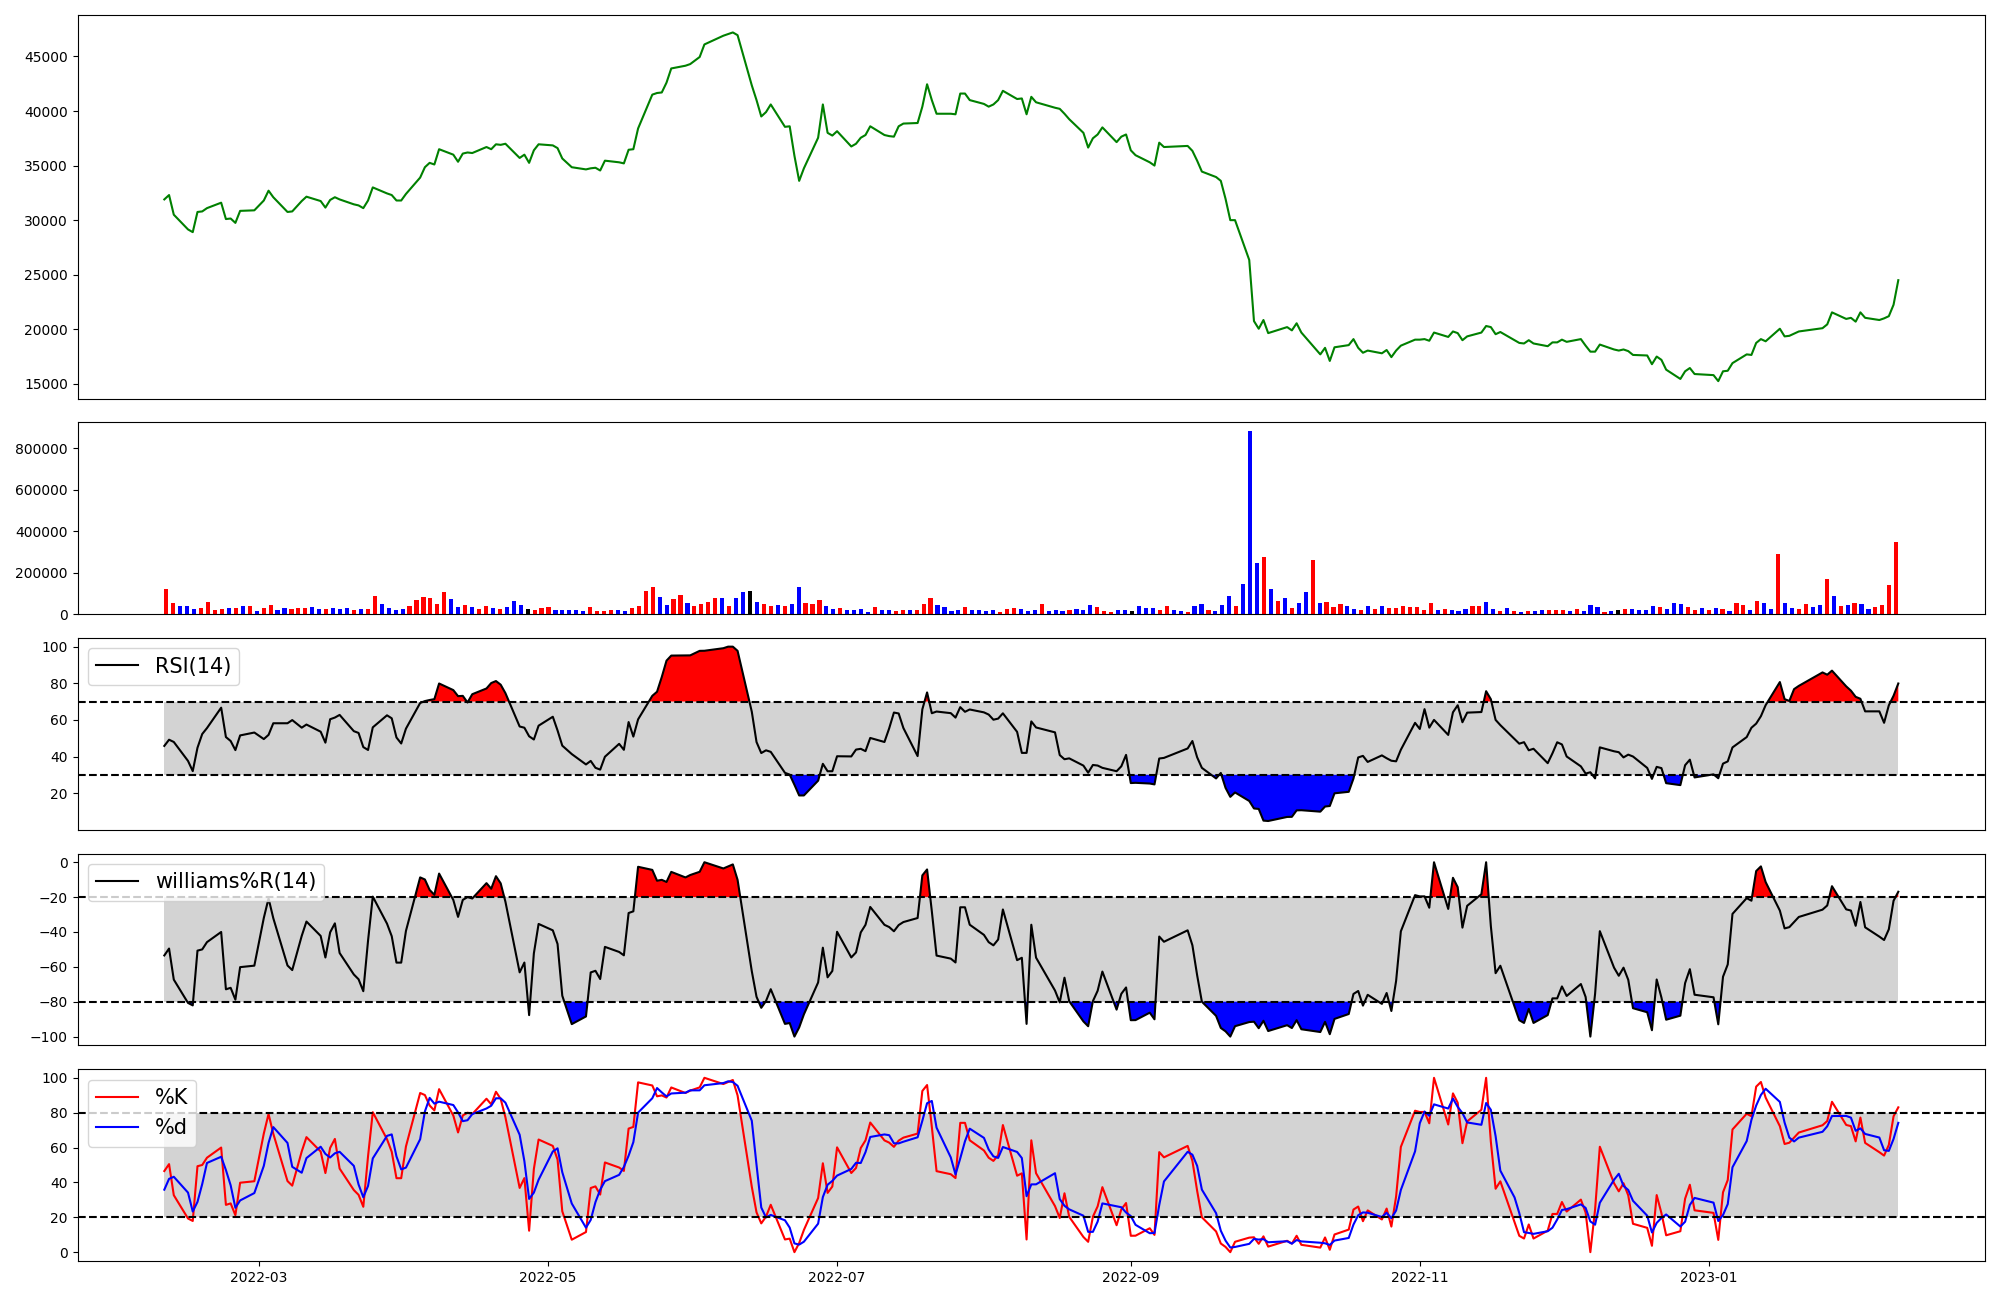Click the 2022-05 x-axis date label
2000x1300 pixels.
[547, 1277]
